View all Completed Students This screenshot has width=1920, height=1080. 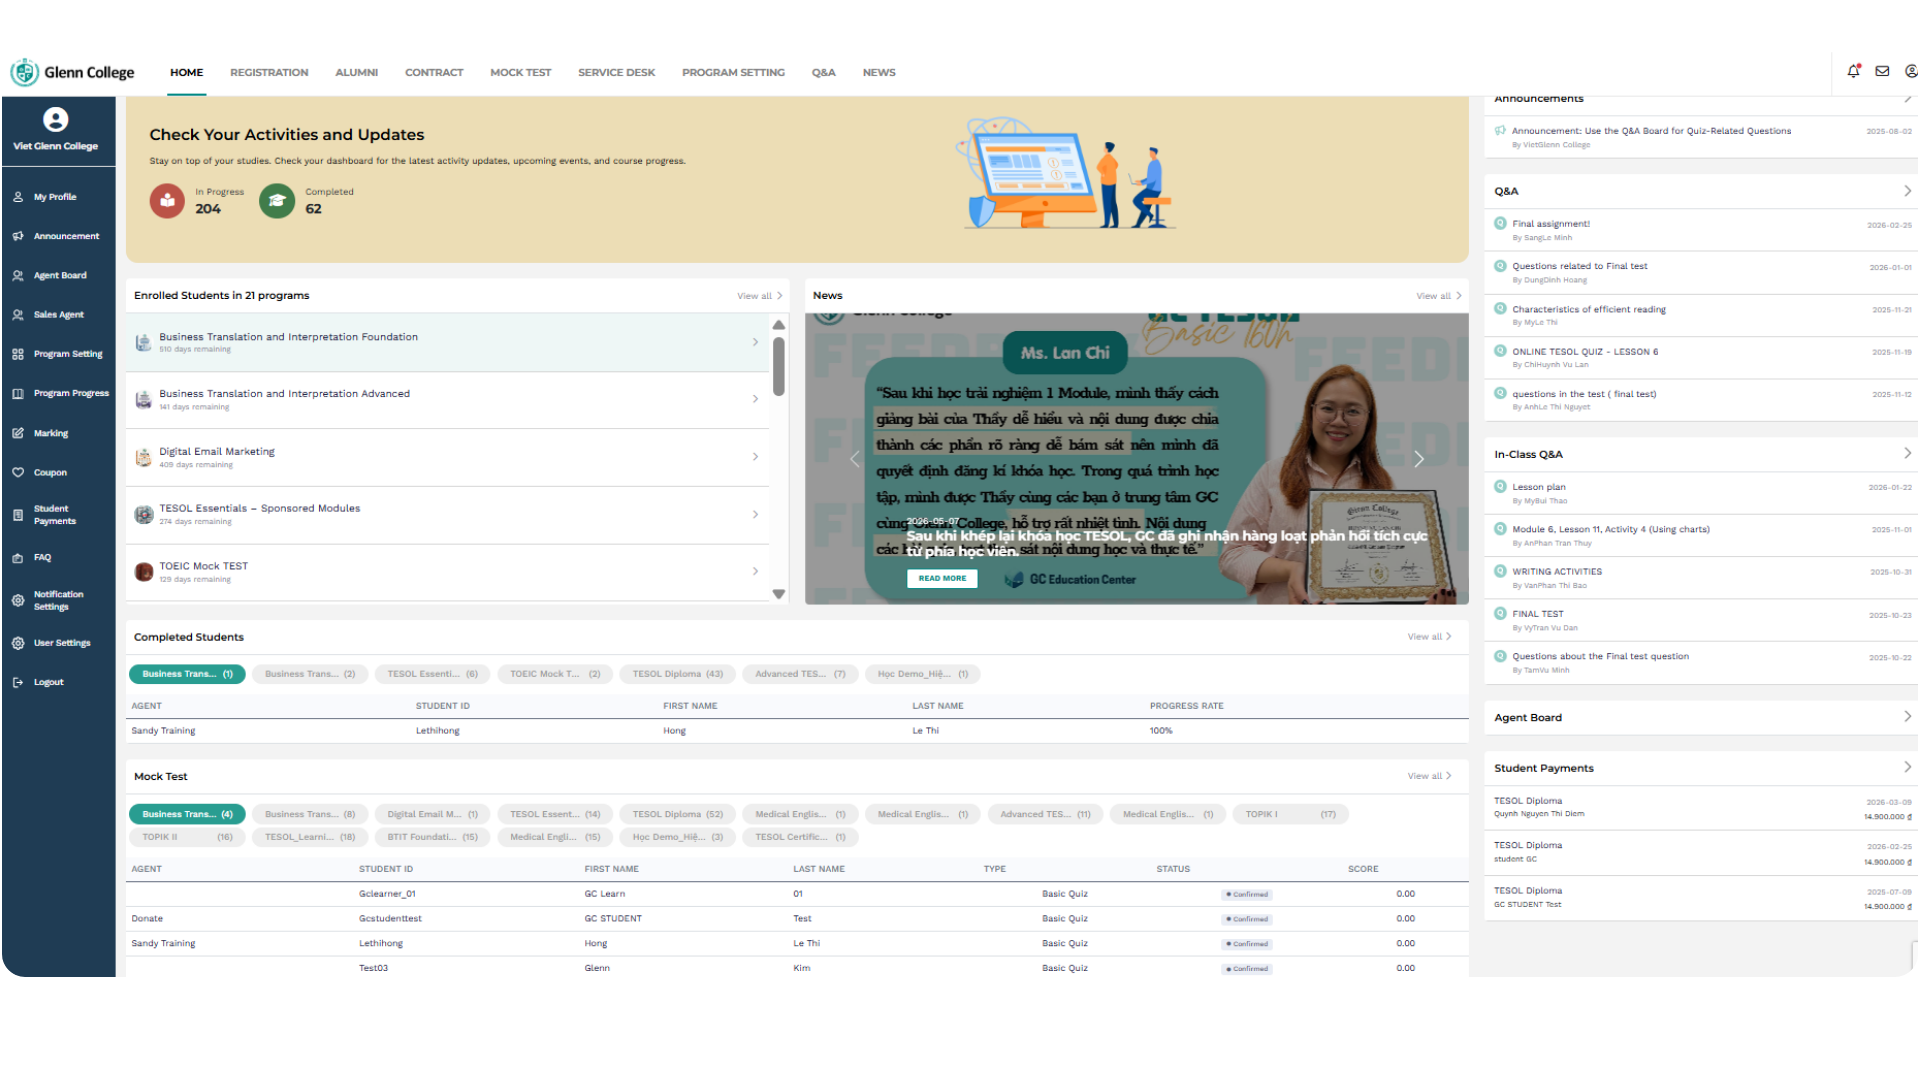click(x=1429, y=637)
